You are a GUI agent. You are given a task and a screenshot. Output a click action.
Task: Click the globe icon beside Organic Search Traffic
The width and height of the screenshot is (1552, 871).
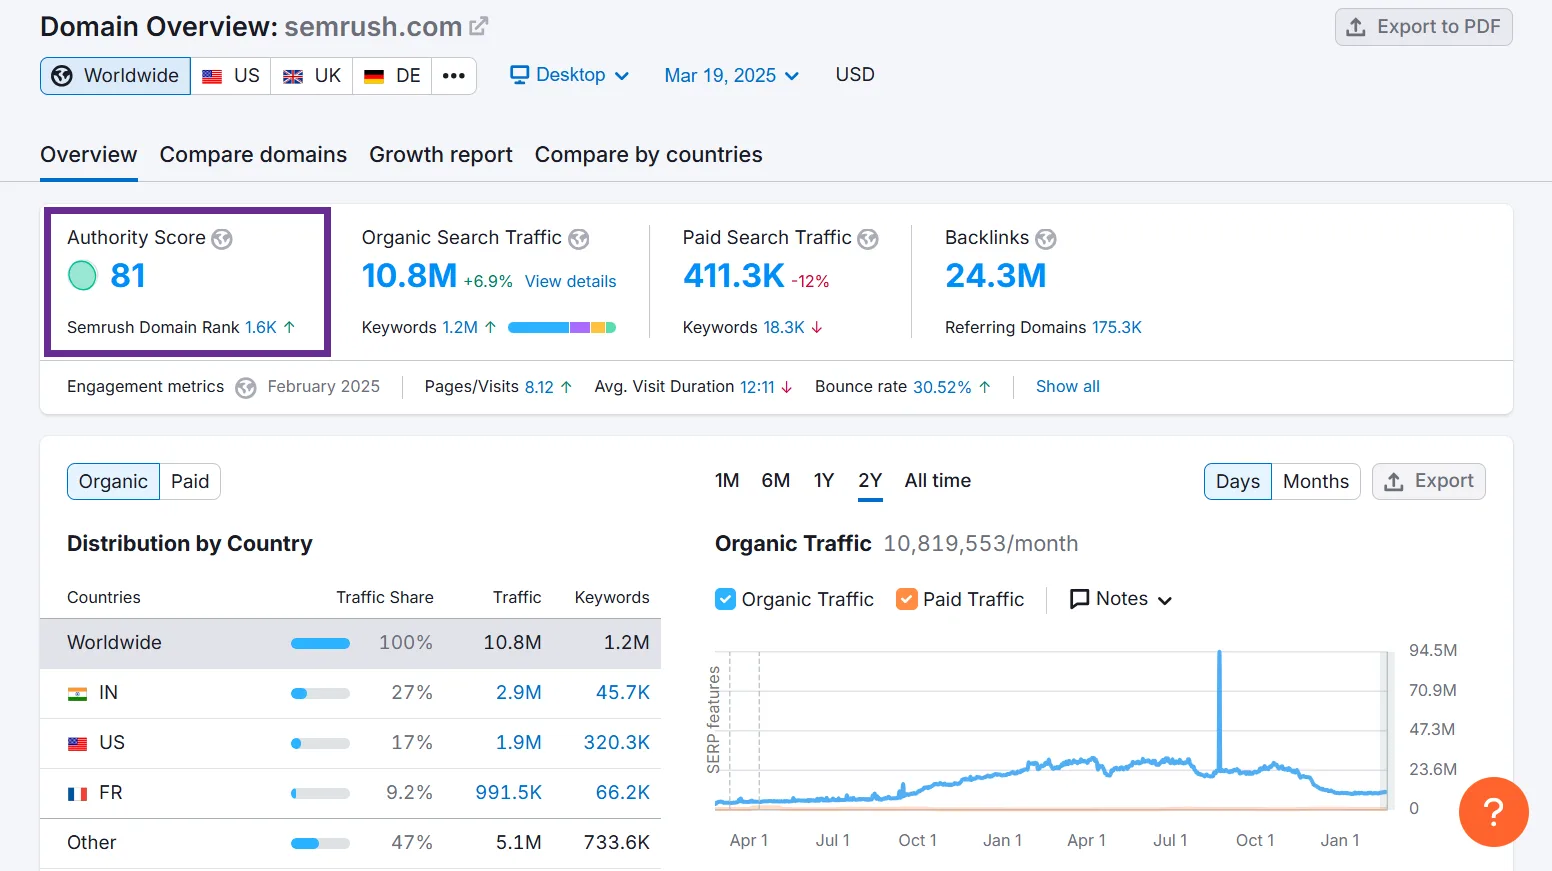579,239
